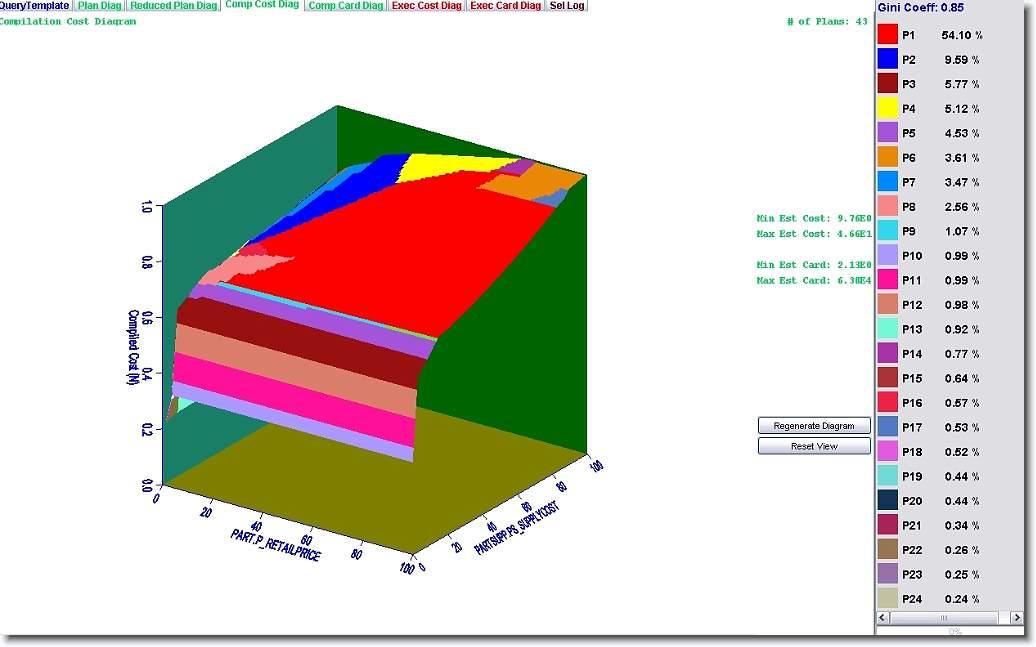Image resolution: width=1036 pixels, height=647 pixels.
Task: Open the Comp Card Diag tab
Action: (x=345, y=6)
